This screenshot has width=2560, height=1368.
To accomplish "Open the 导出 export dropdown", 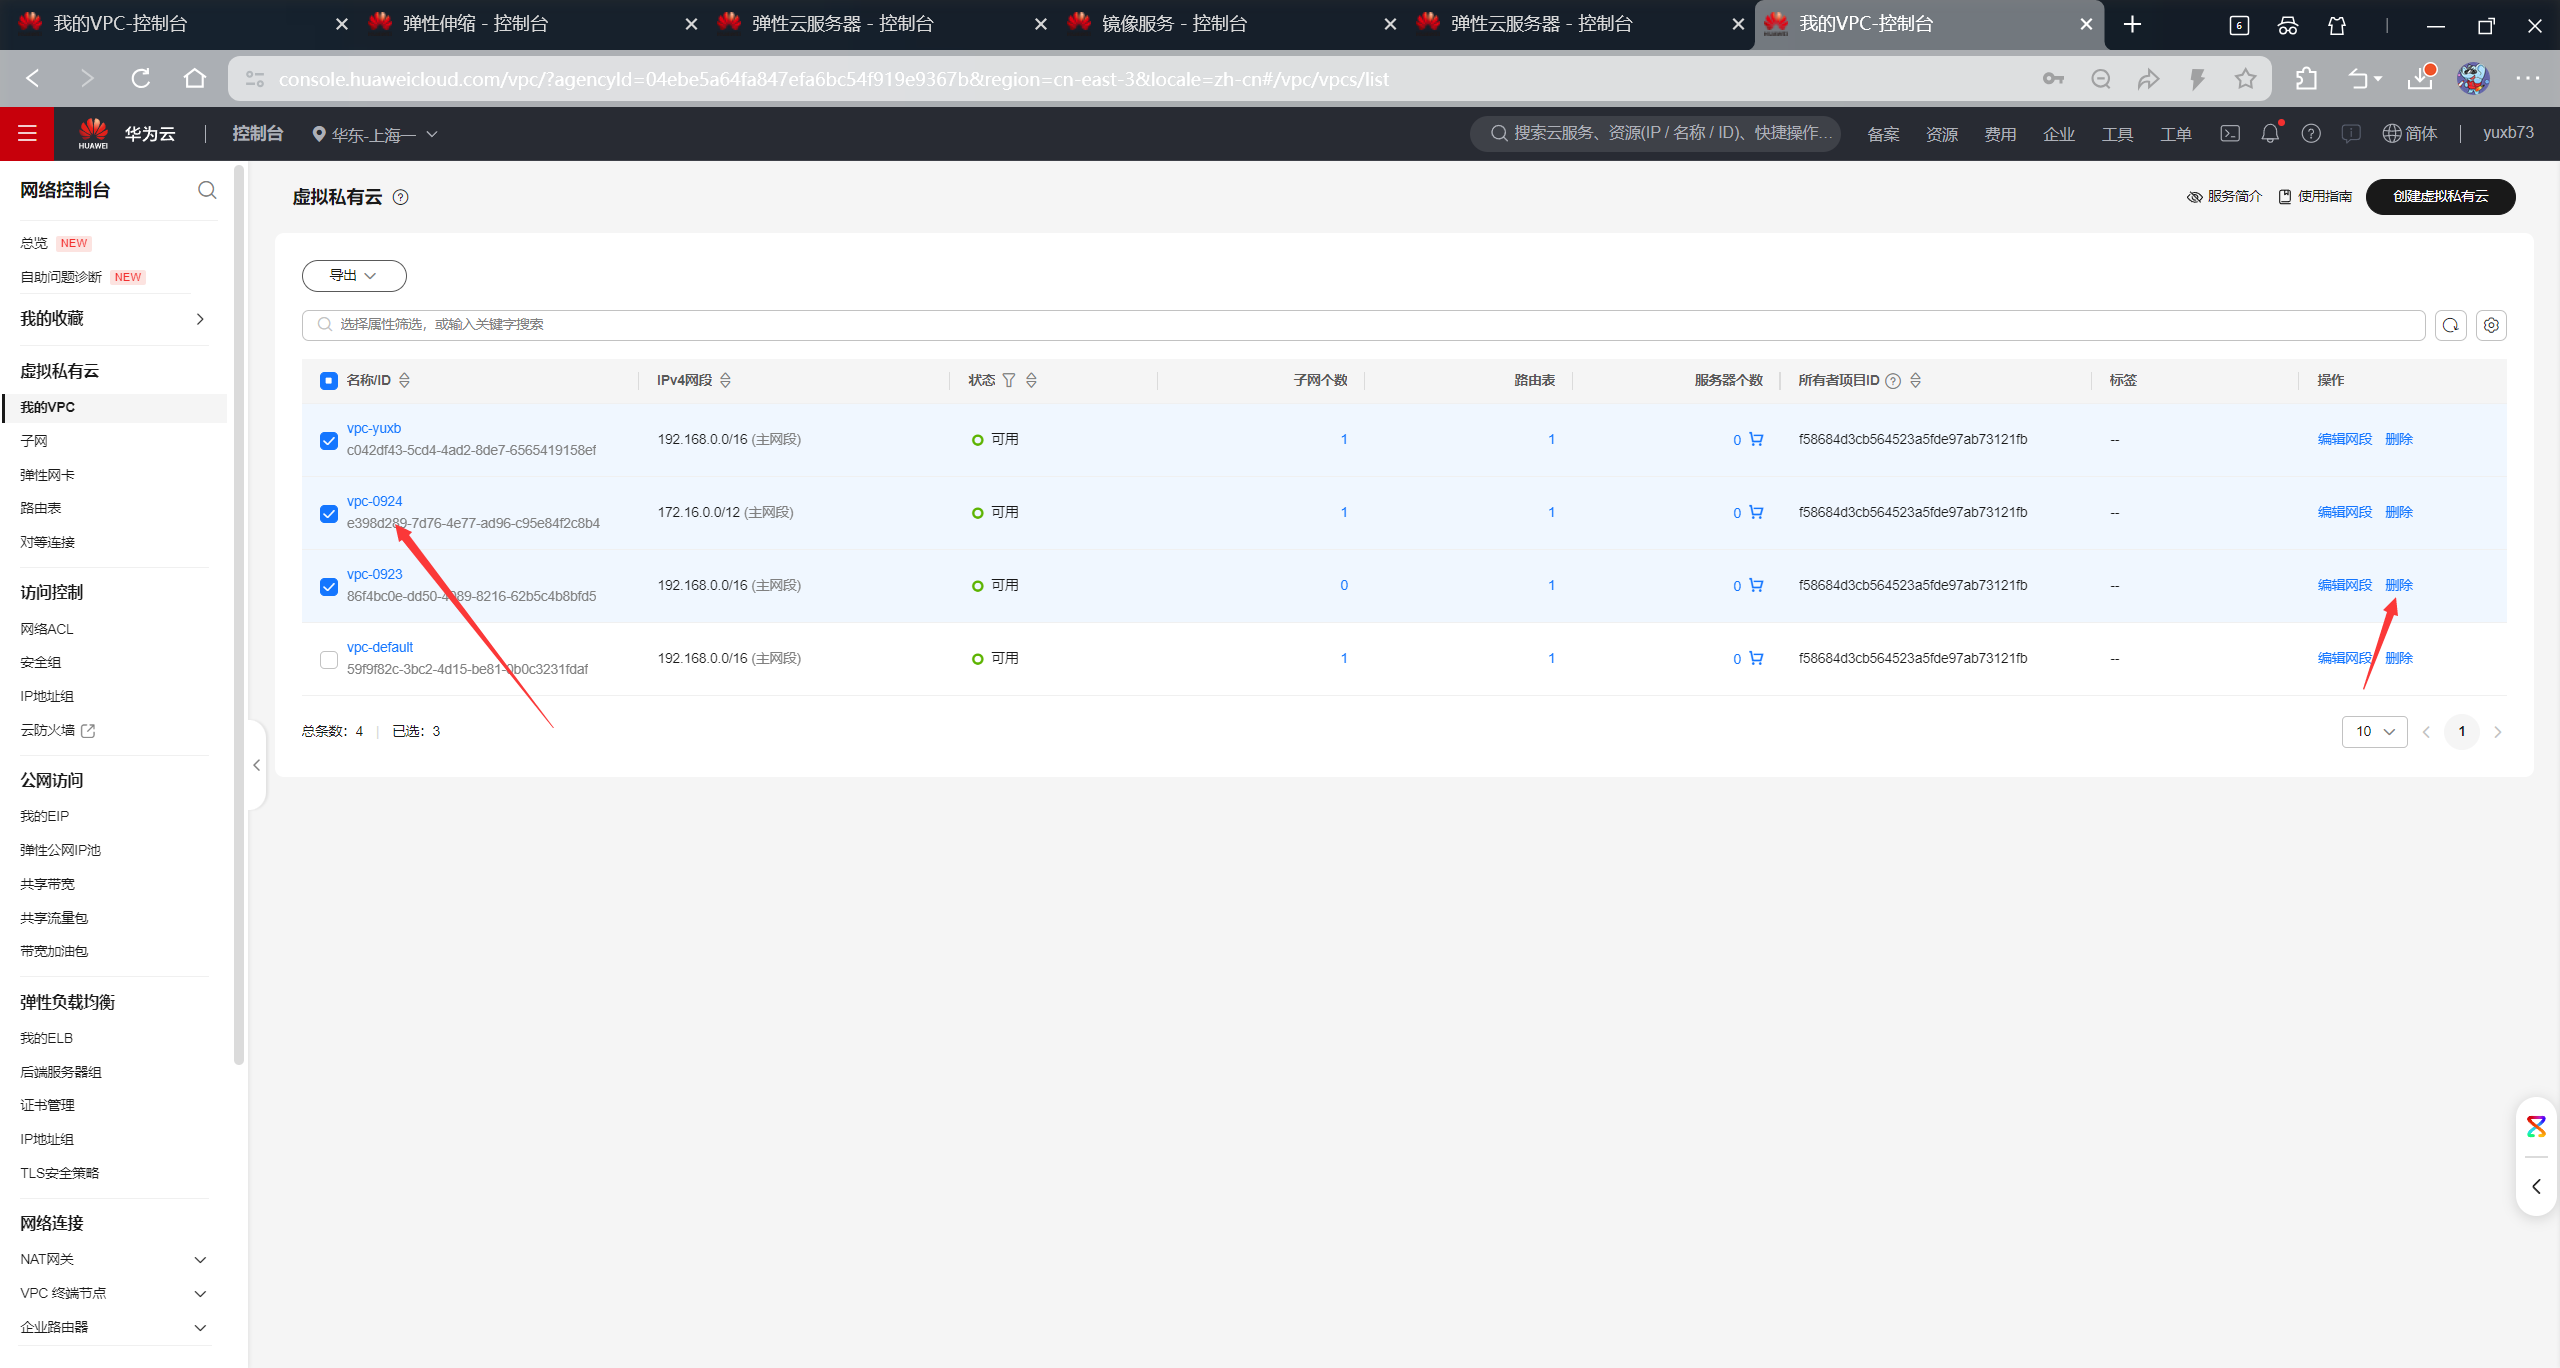I will click(354, 276).
